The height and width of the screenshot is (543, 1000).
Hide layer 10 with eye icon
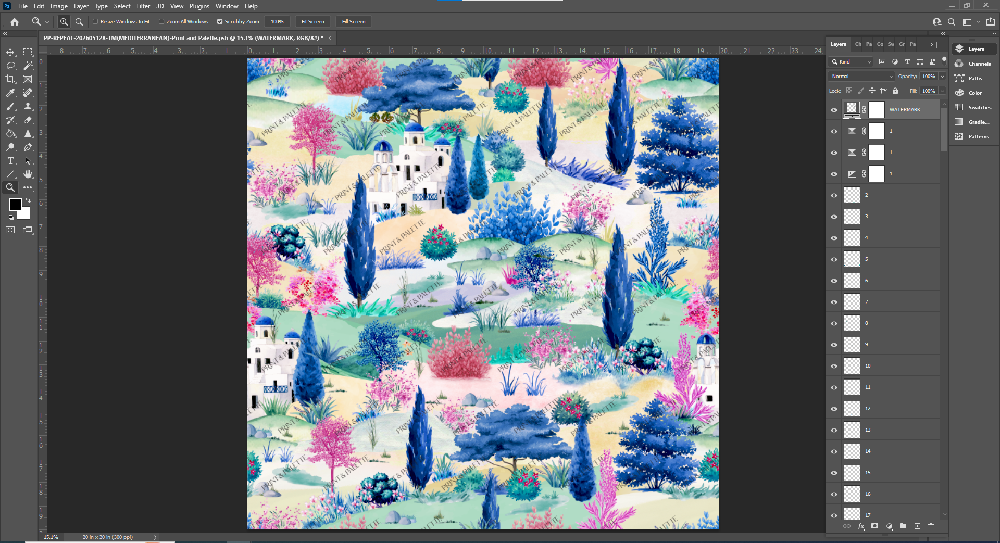[834, 366]
